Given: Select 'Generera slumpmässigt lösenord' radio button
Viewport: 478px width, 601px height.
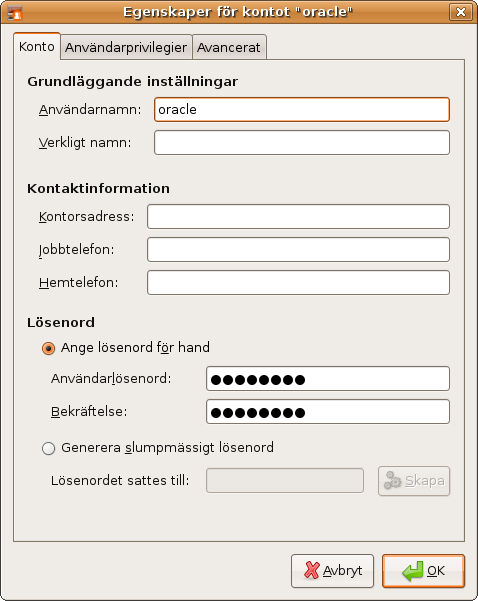Looking at the screenshot, I should [48, 448].
